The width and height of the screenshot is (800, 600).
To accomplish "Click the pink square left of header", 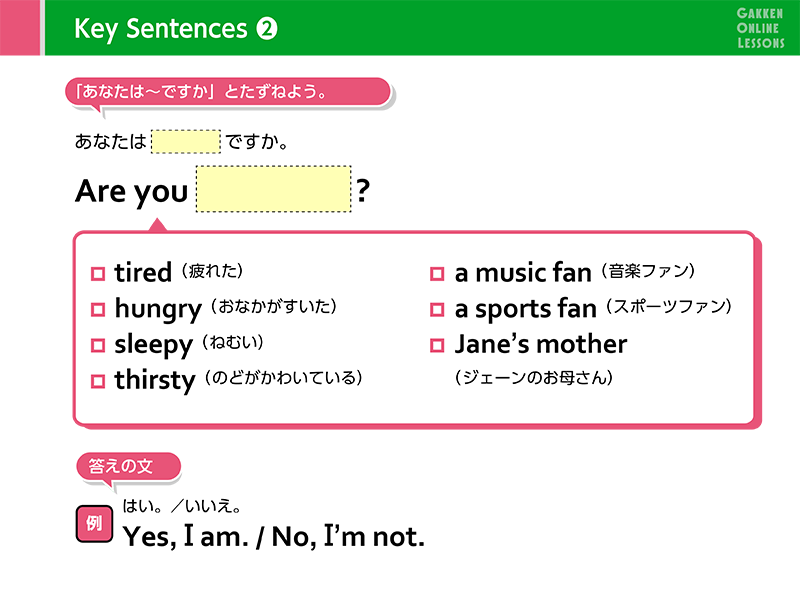I will pos(20,28).
